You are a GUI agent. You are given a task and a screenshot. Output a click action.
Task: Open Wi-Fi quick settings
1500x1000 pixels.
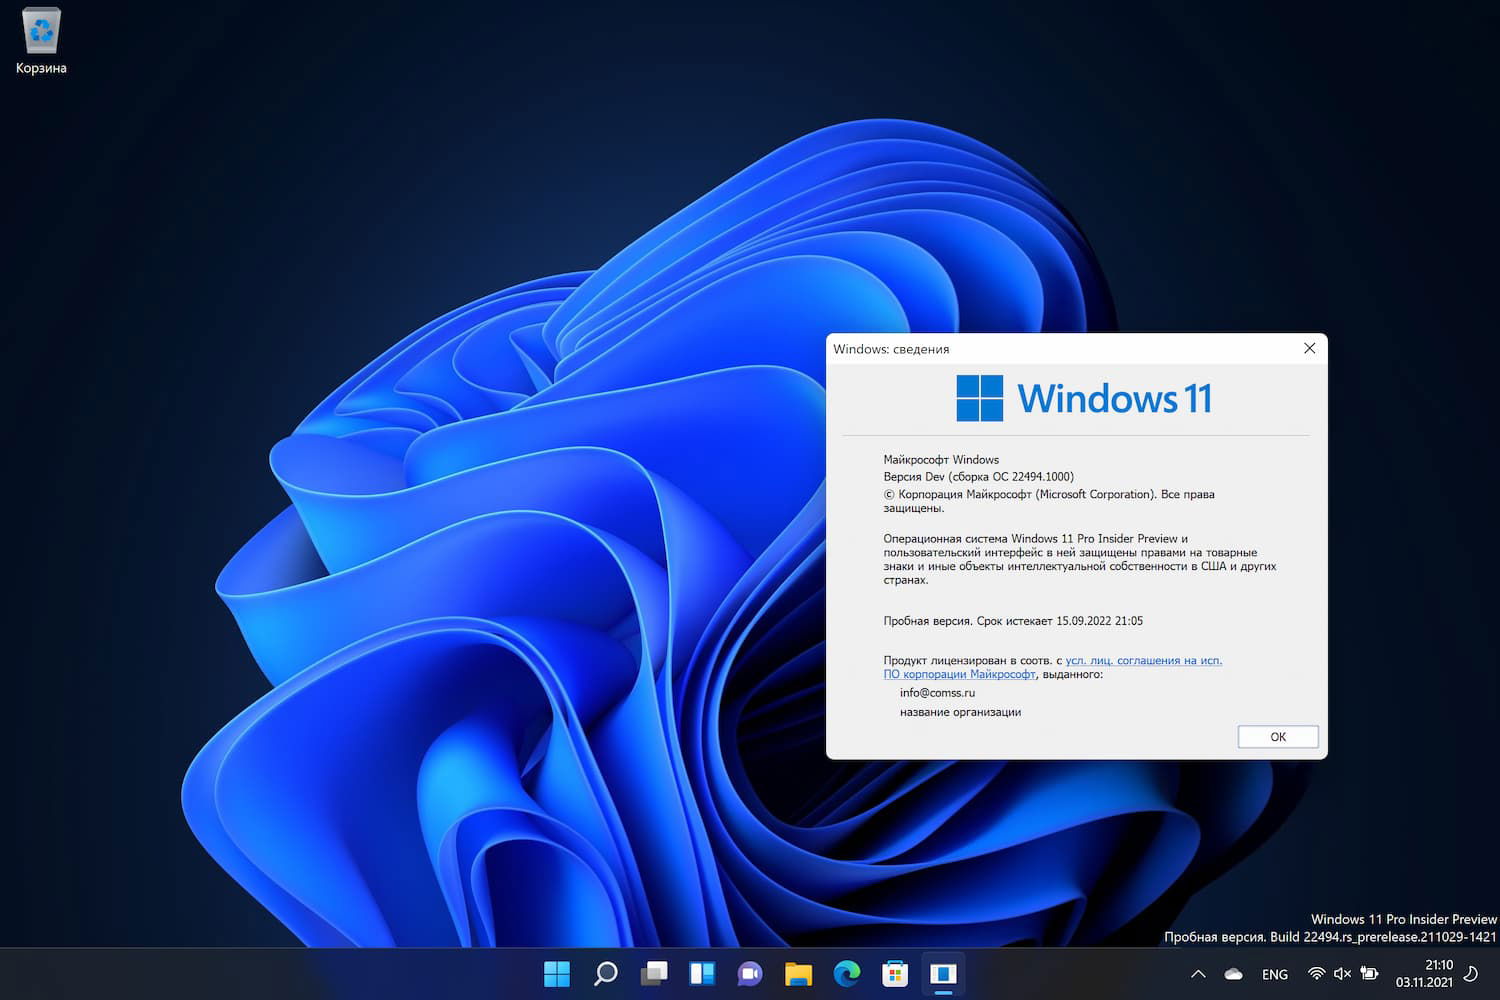coord(1316,973)
